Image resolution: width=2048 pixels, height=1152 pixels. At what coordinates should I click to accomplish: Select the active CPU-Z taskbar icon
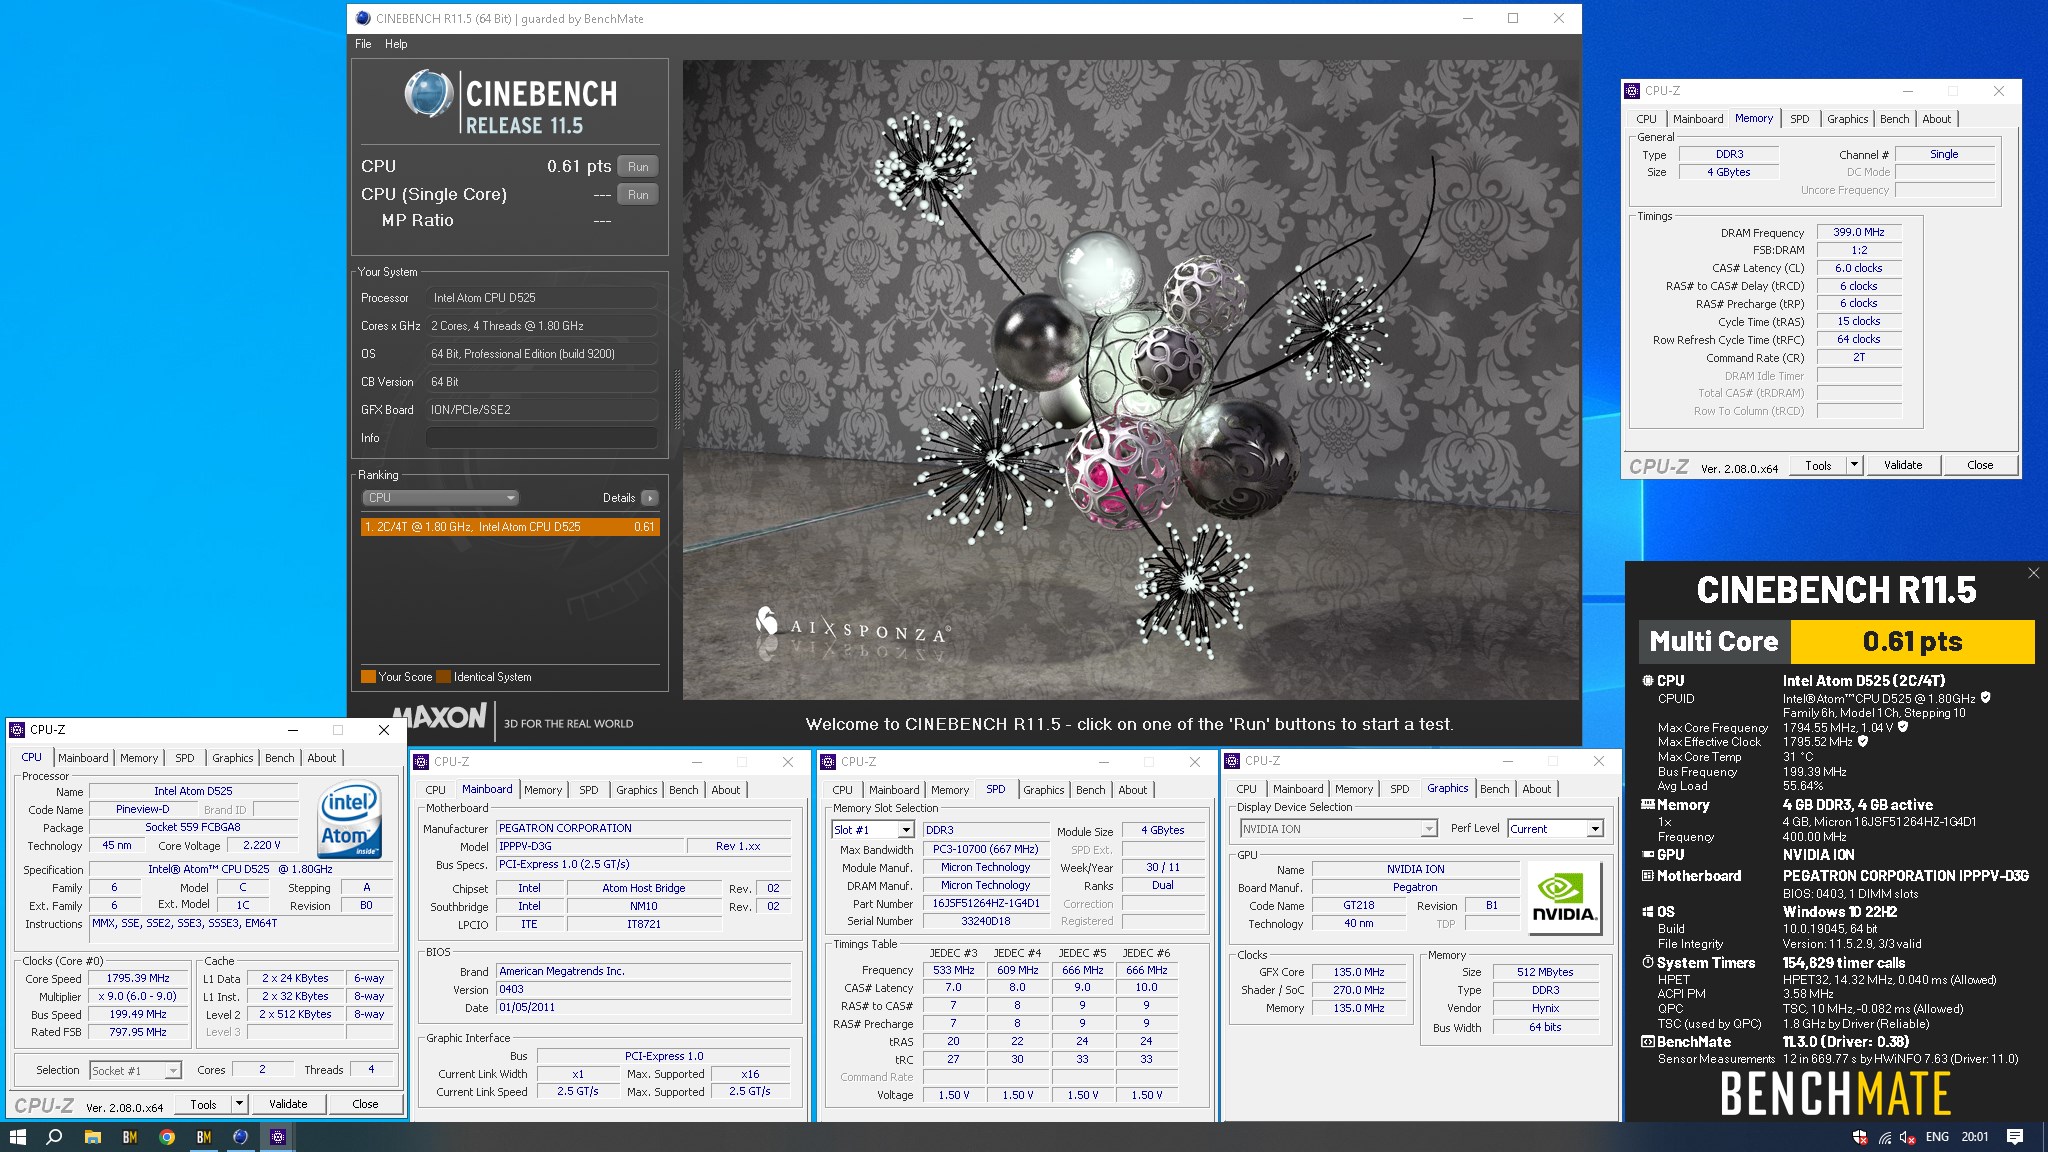(x=278, y=1137)
